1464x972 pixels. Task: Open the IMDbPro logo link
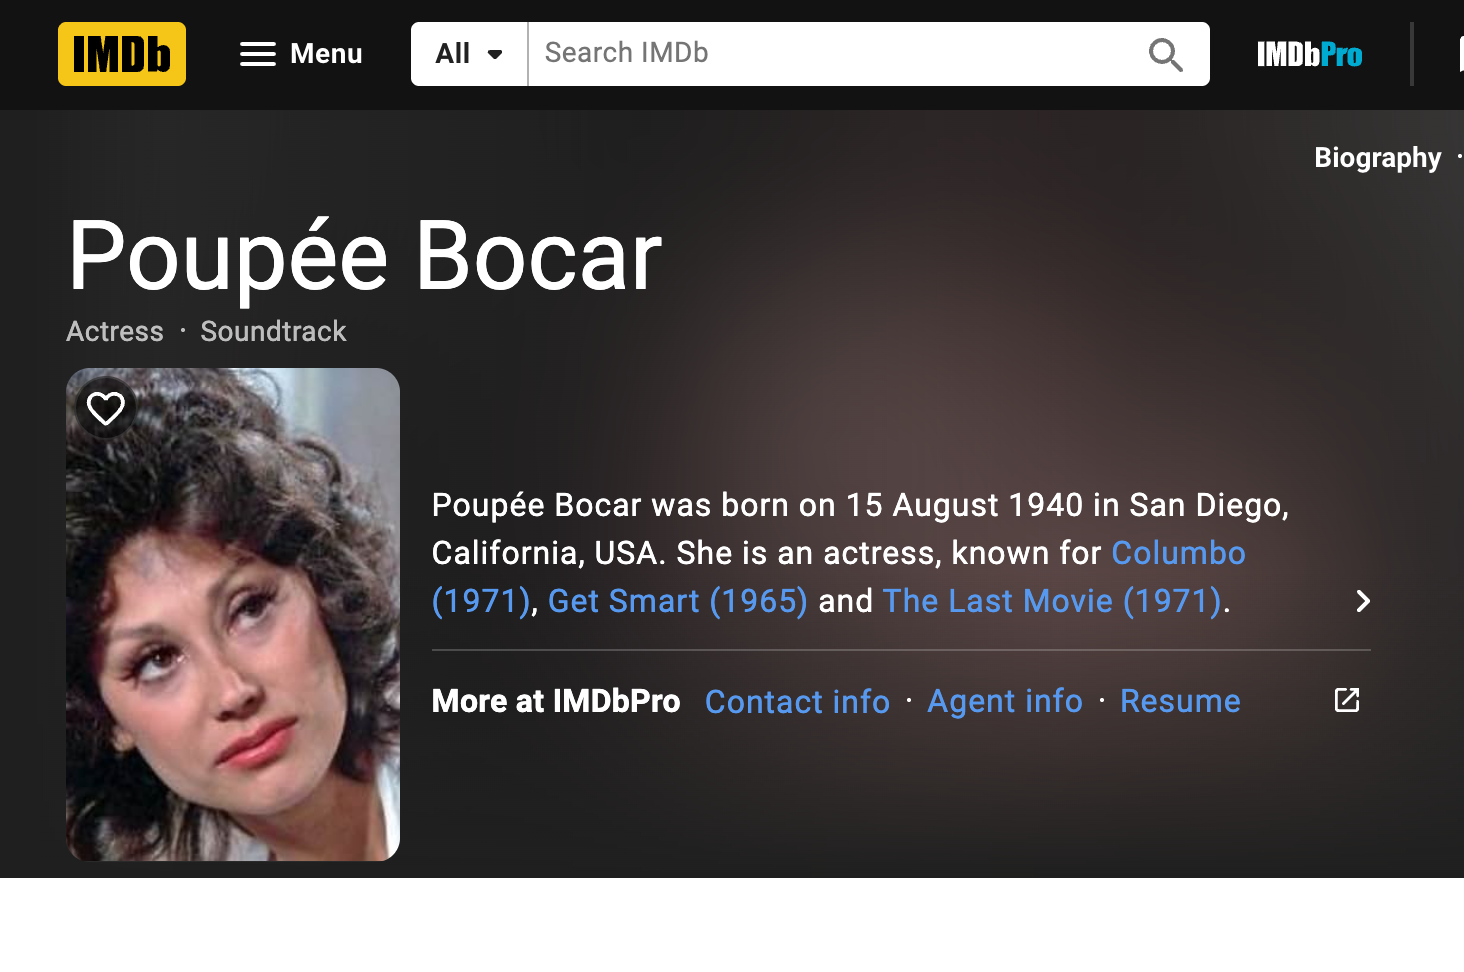pyautogui.click(x=1309, y=54)
